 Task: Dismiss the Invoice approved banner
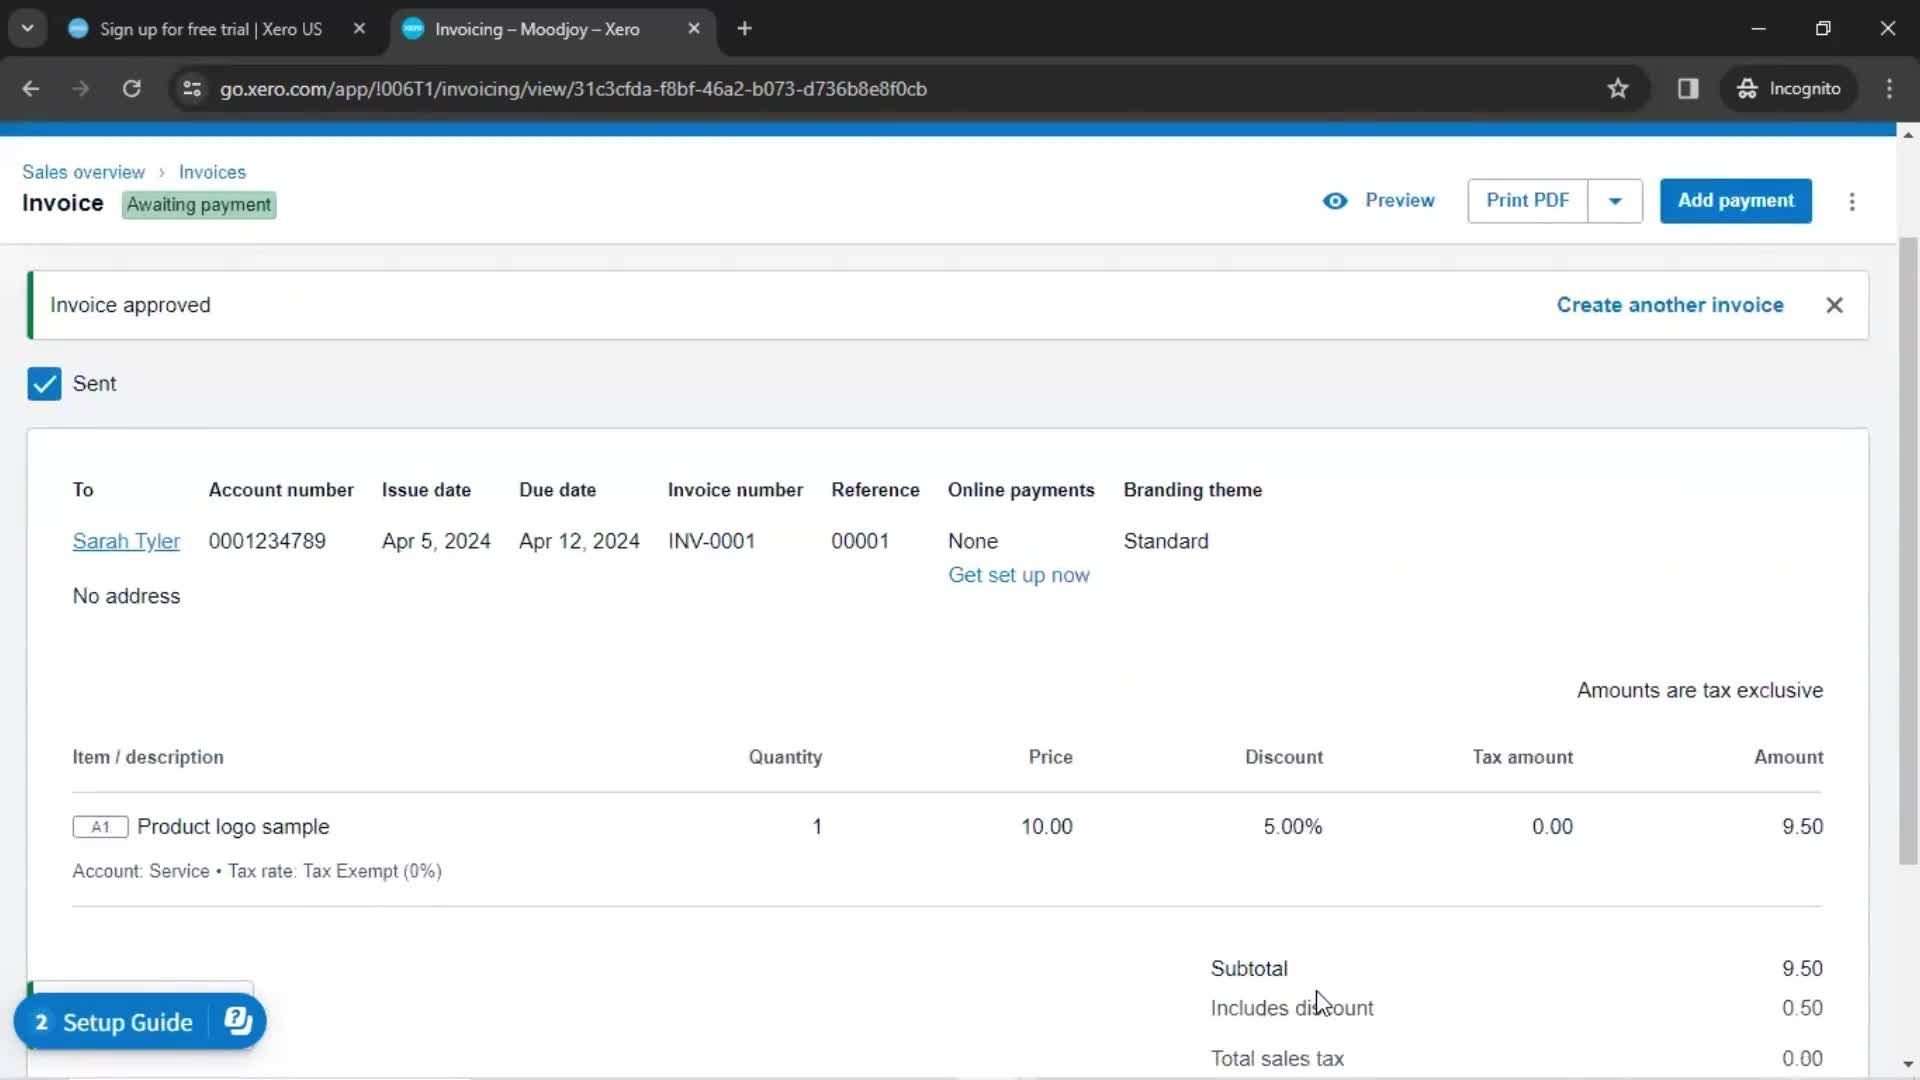(x=1834, y=305)
